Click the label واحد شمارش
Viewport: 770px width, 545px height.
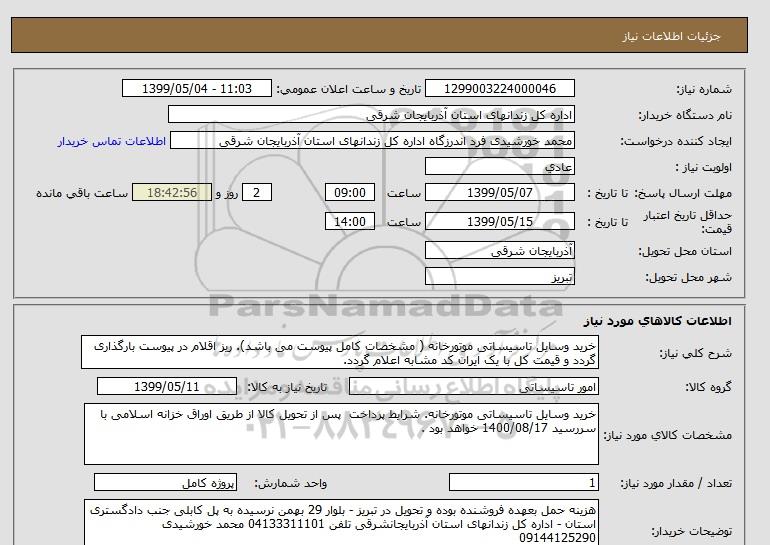[291, 484]
